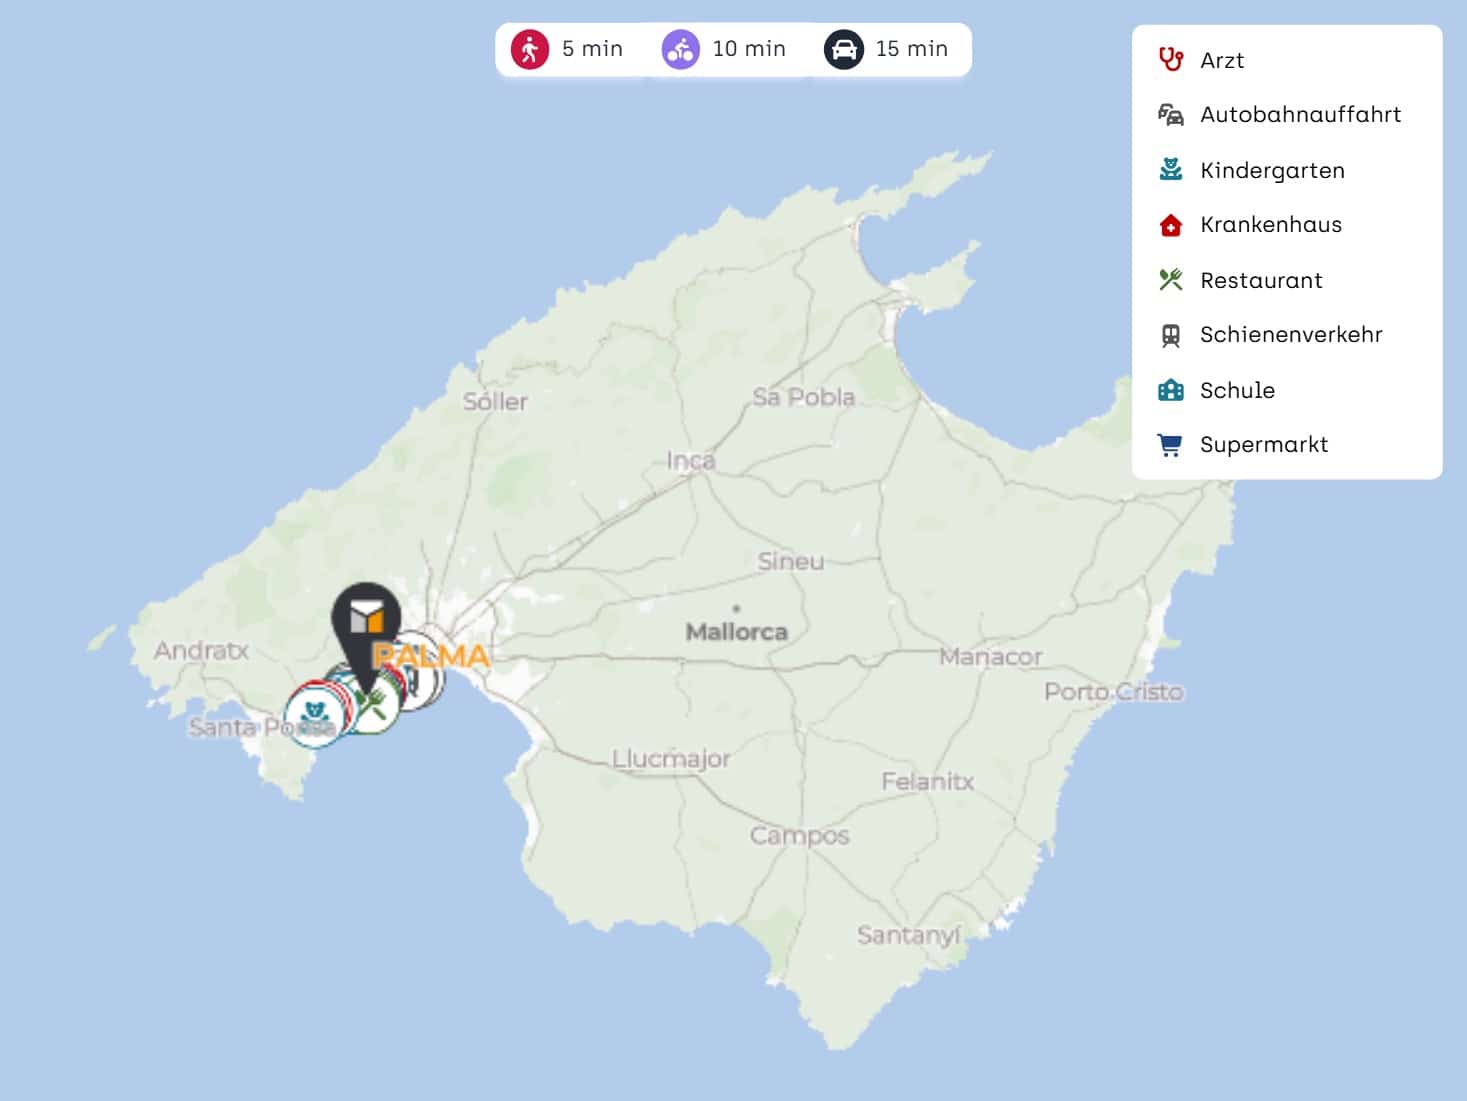Toggle the 5 min walking radius
Screen dimensions: 1467x1101
point(567,49)
